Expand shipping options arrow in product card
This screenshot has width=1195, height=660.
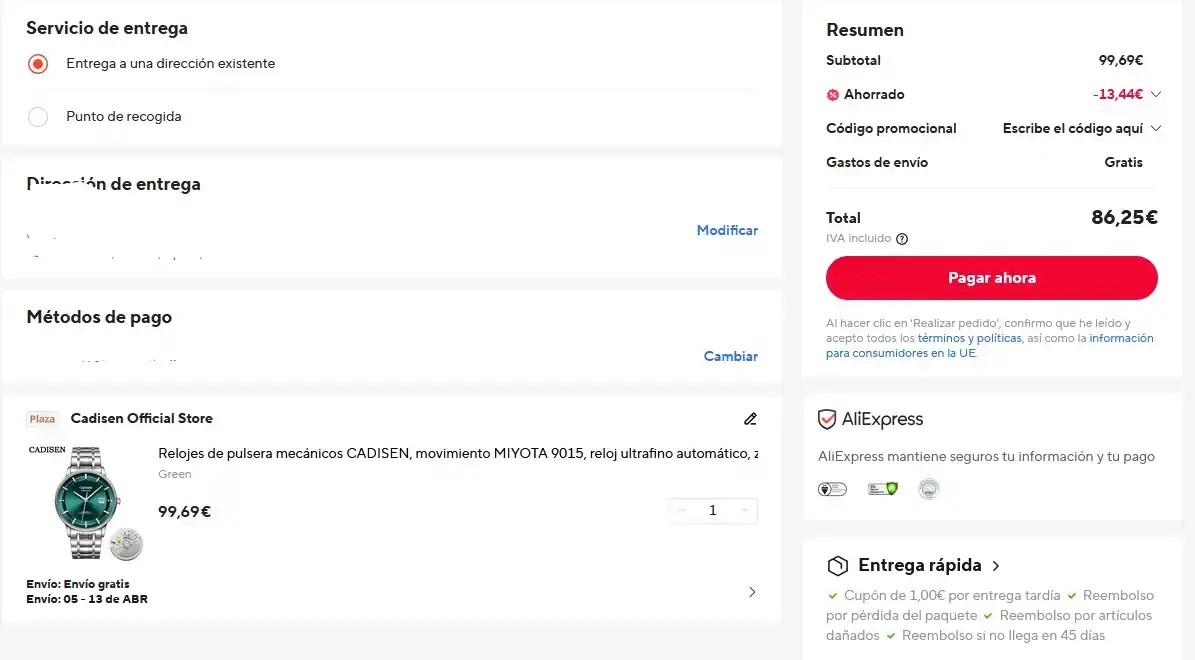coord(752,592)
